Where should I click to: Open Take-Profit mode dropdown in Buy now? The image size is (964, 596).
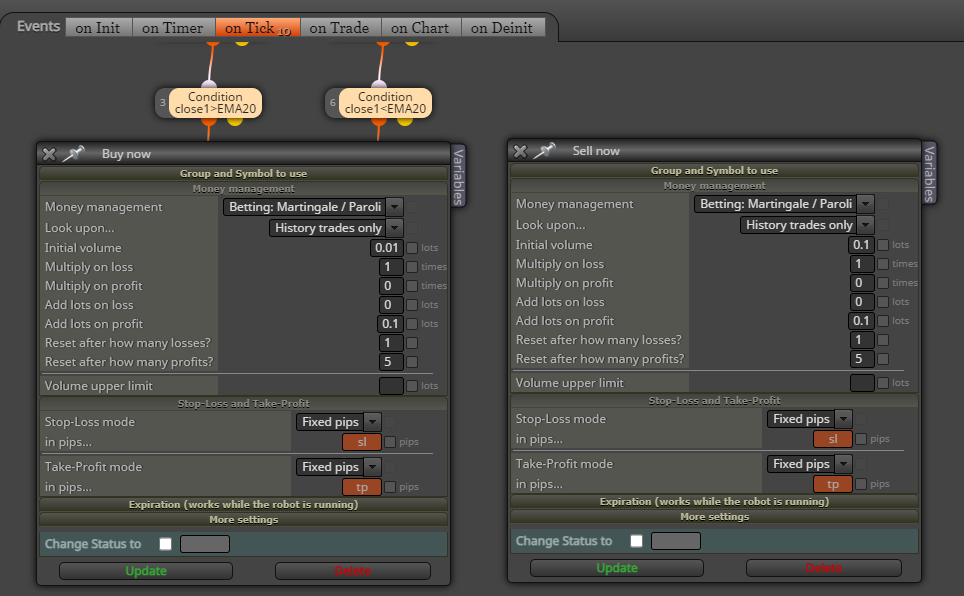point(338,466)
